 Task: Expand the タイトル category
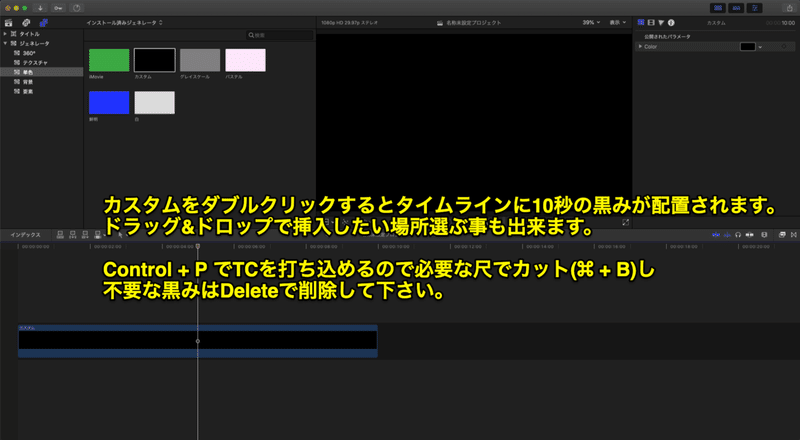pos(5,34)
